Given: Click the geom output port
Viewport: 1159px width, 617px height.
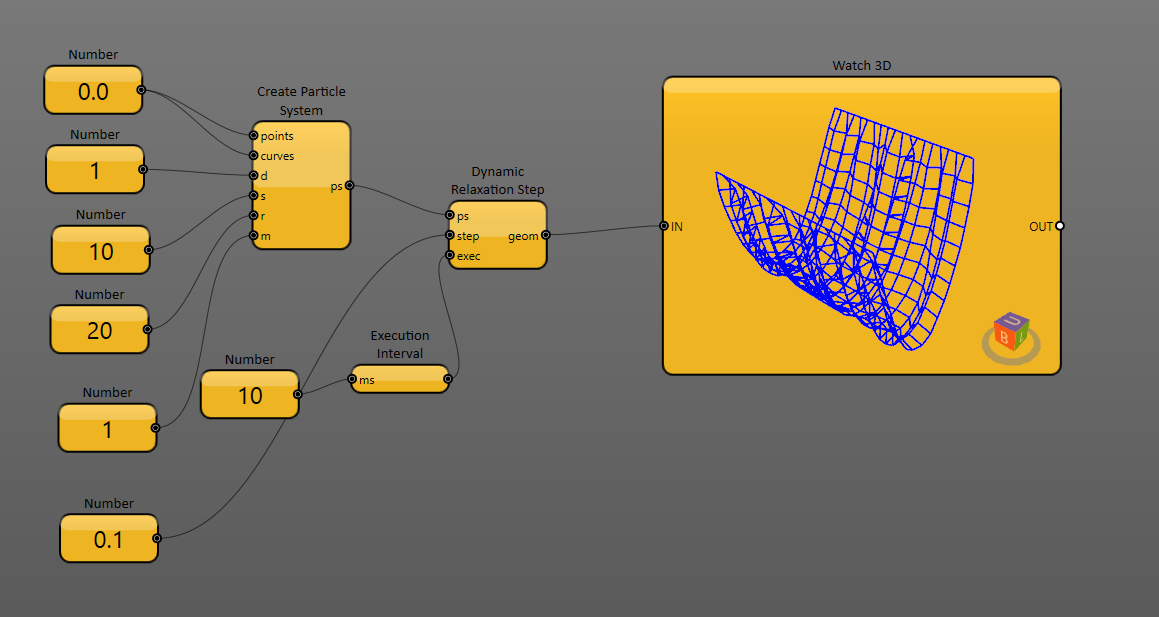Looking at the screenshot, I should [x=545, y=236].
